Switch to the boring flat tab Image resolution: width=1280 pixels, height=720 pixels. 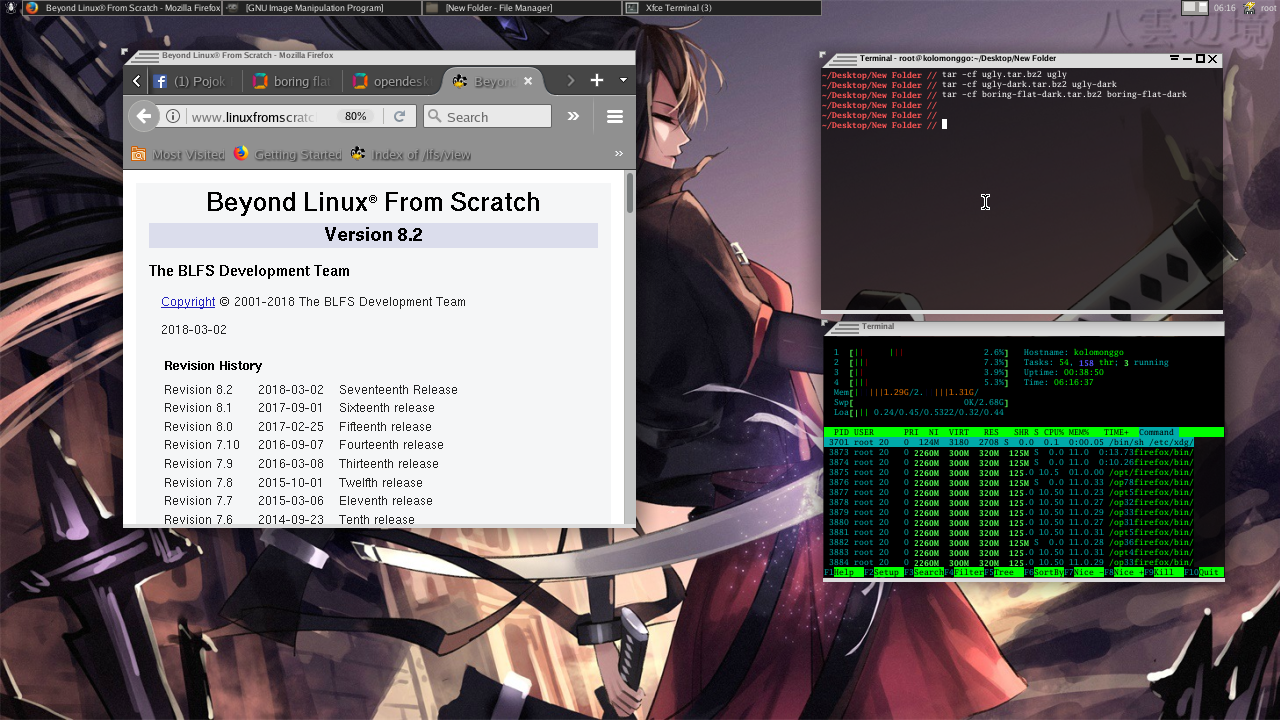coord(294,81)
